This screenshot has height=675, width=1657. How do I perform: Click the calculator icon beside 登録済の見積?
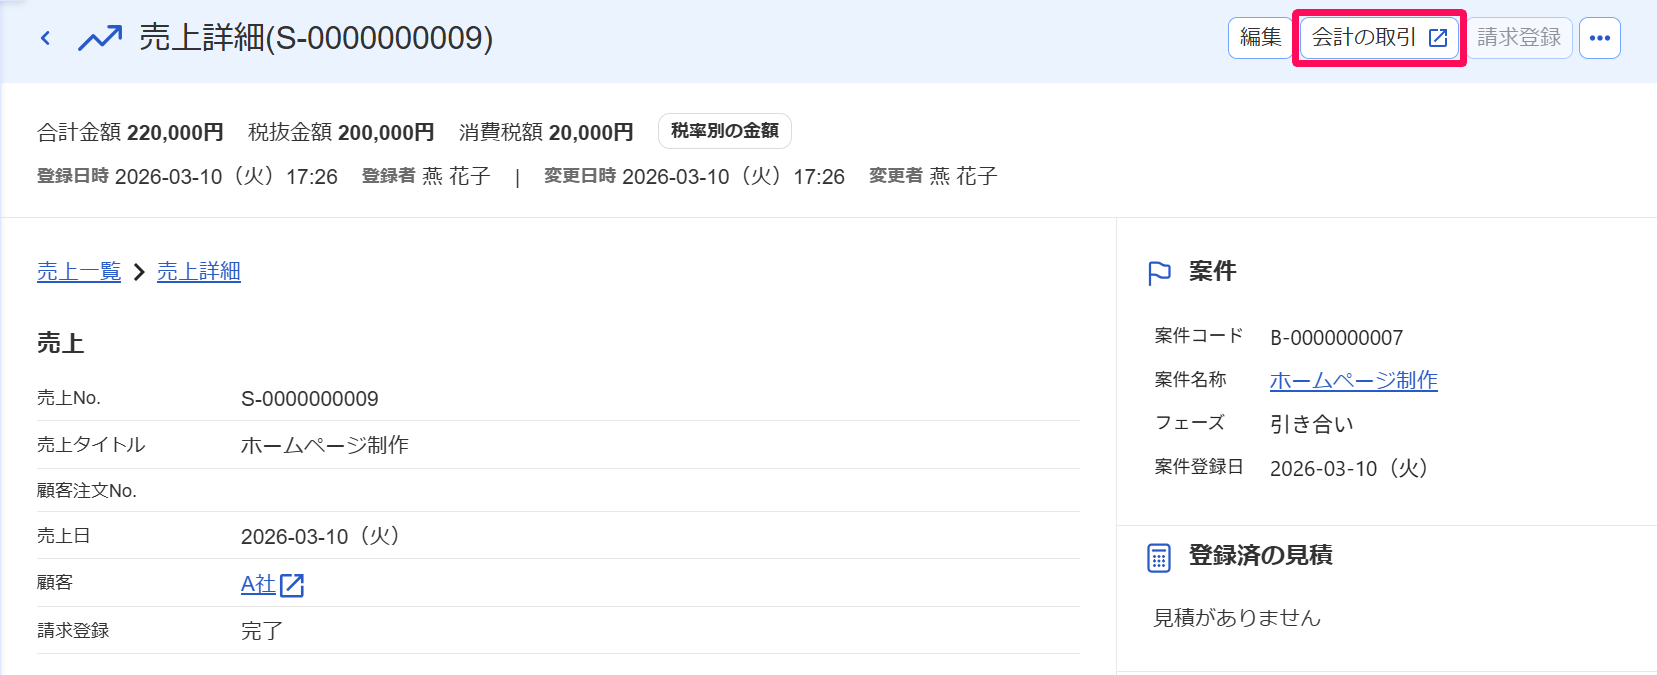click(x=1159, y=558)
